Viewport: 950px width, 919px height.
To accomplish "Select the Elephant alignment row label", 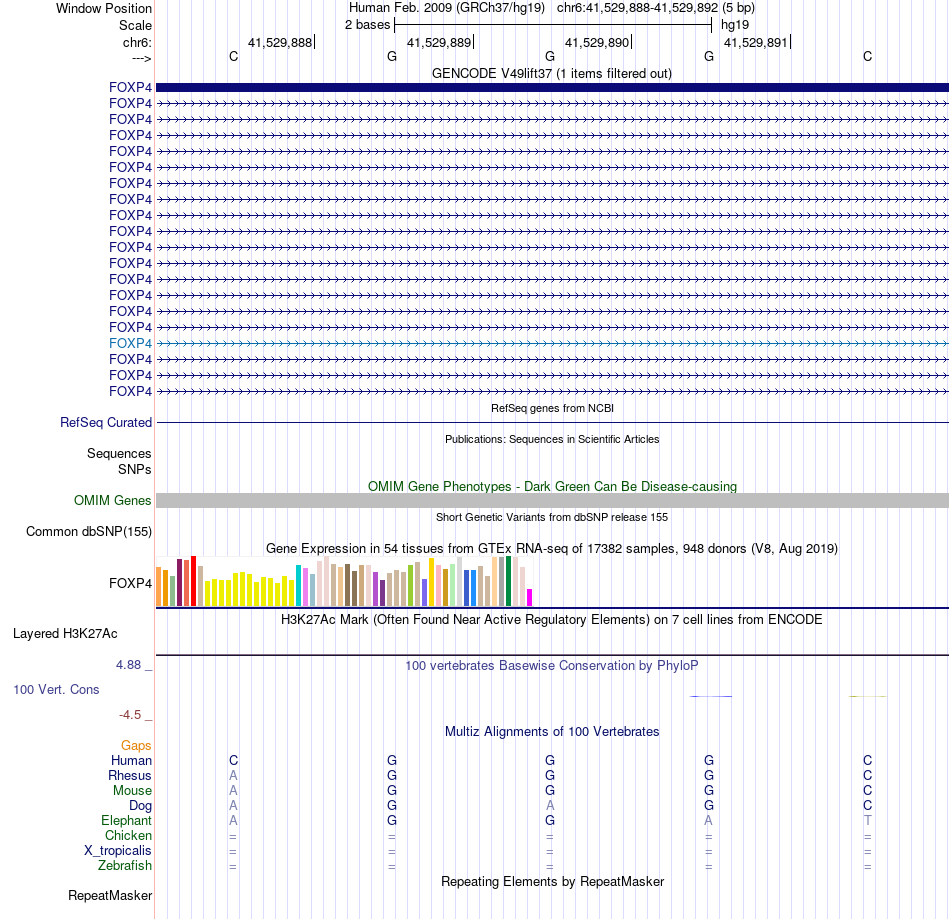I will tap(127, 820).
